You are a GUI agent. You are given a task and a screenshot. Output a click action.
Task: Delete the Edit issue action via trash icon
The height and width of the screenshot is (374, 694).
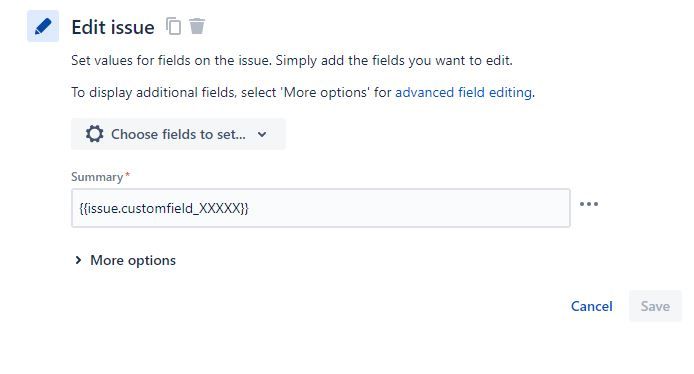tap(197, 26)
